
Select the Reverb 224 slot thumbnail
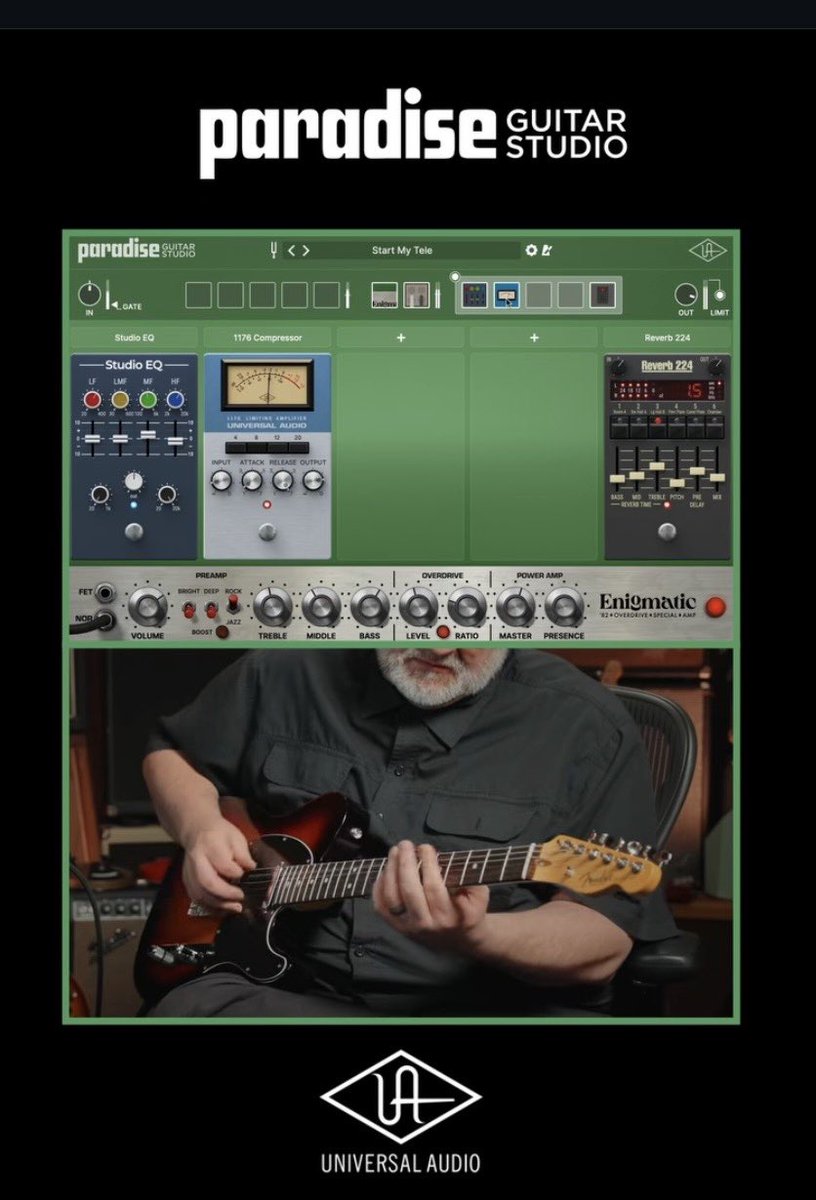click(602, 295)
